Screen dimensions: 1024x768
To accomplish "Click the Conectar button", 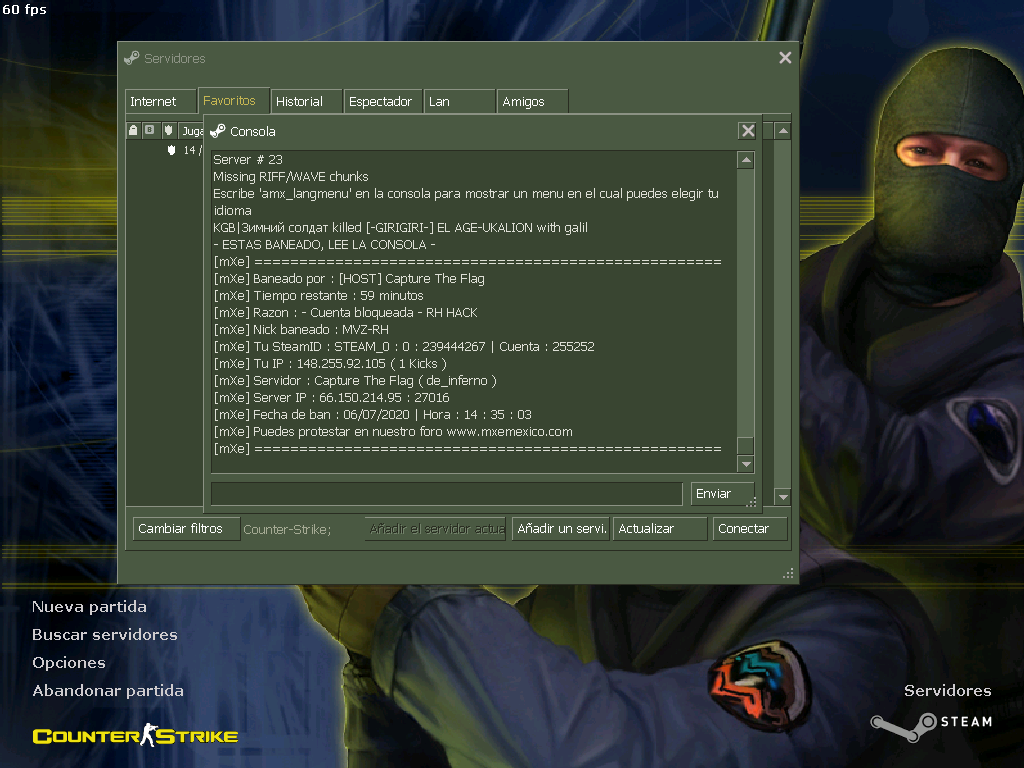I will pos(750,528).
